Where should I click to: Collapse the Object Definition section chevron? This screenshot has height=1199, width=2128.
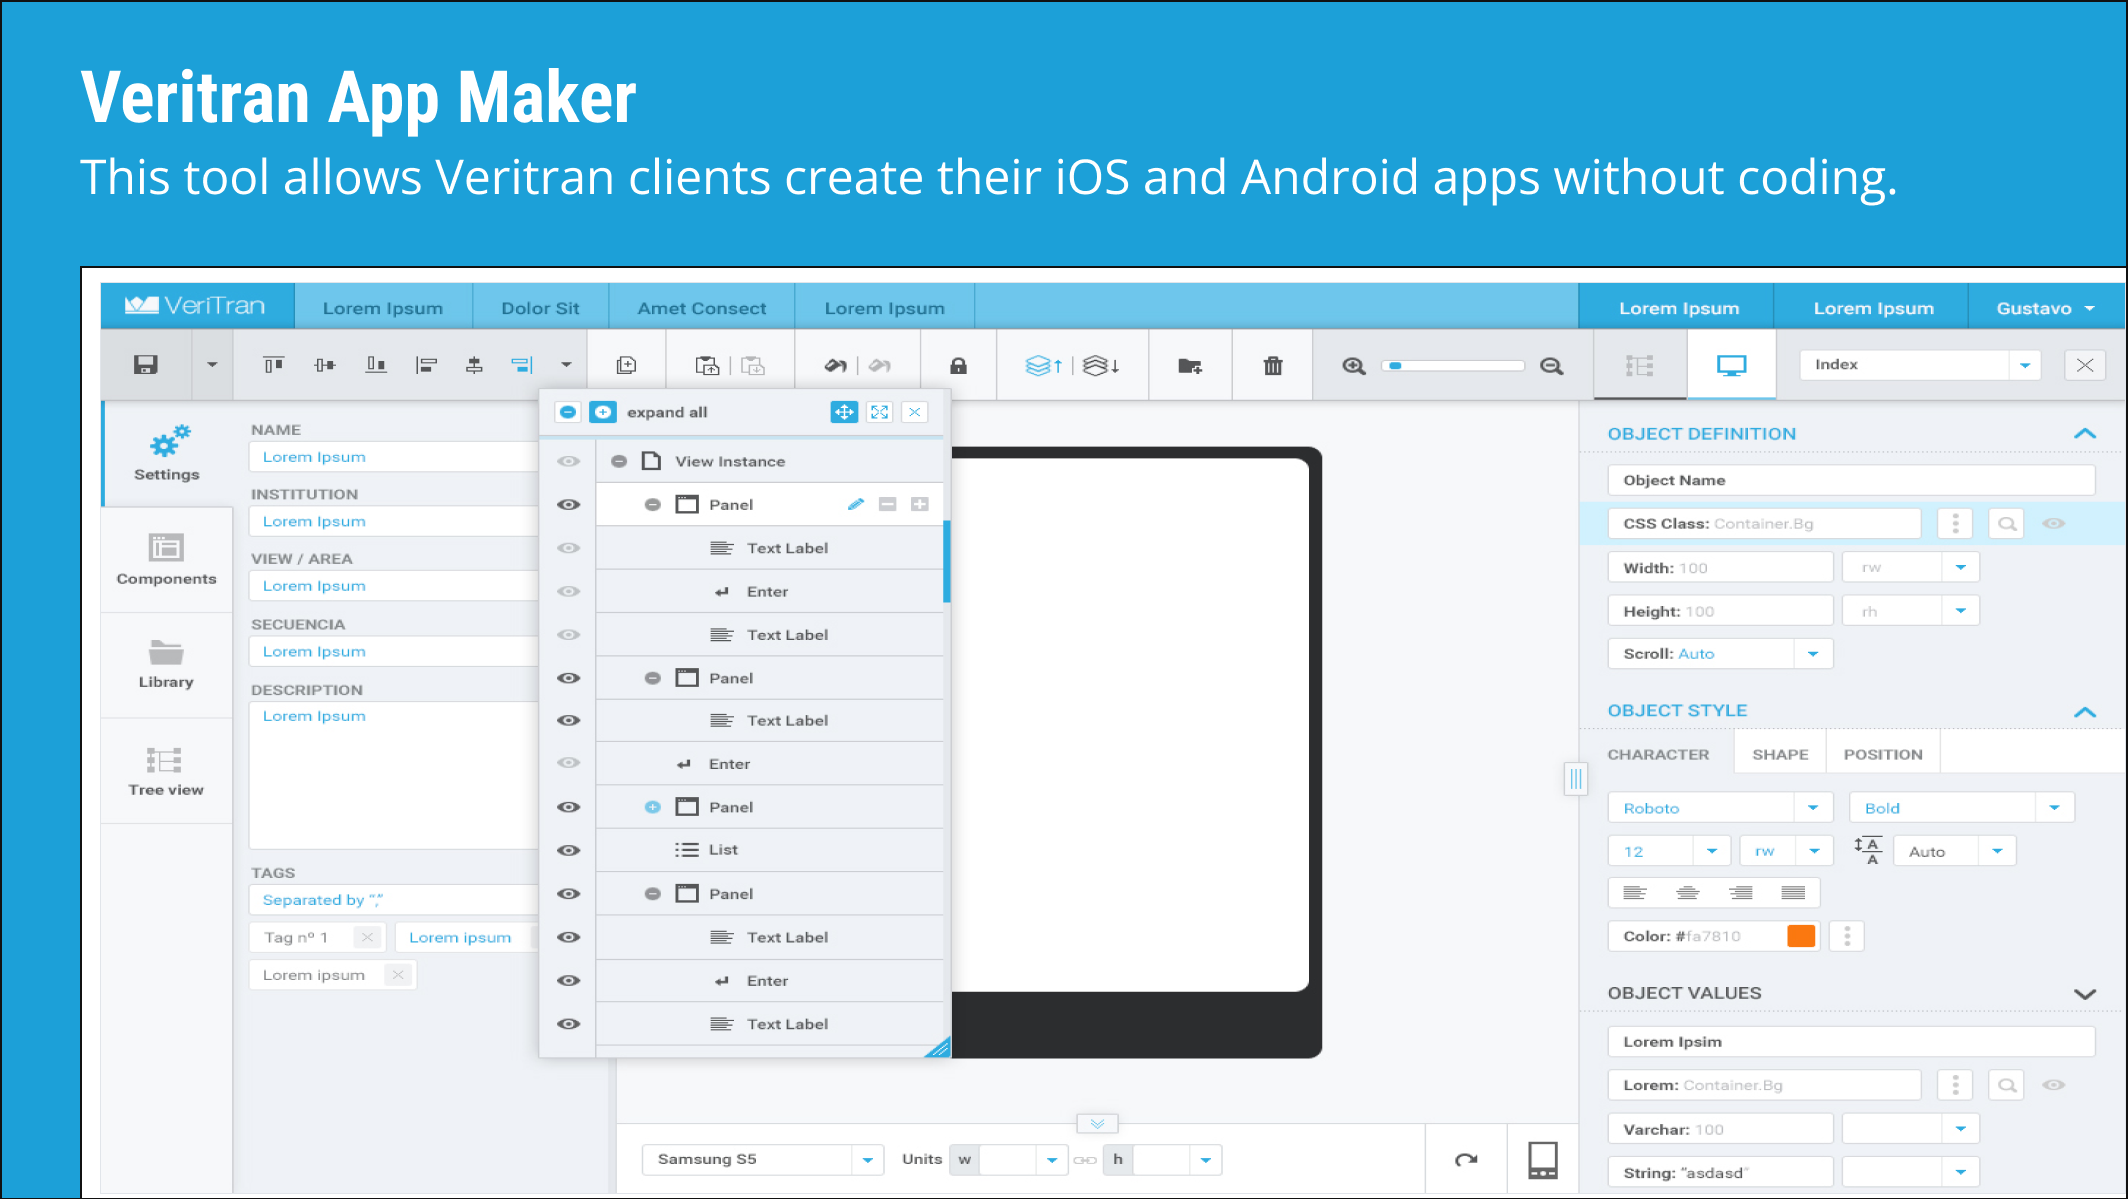click(2085, 433)
